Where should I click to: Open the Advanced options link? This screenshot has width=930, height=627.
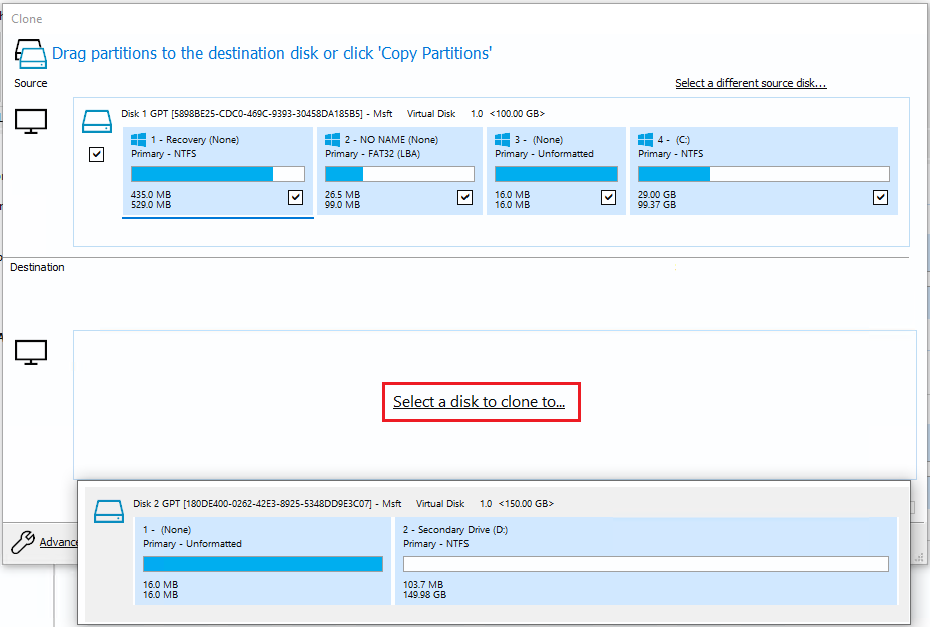click(x=60, y=541)
